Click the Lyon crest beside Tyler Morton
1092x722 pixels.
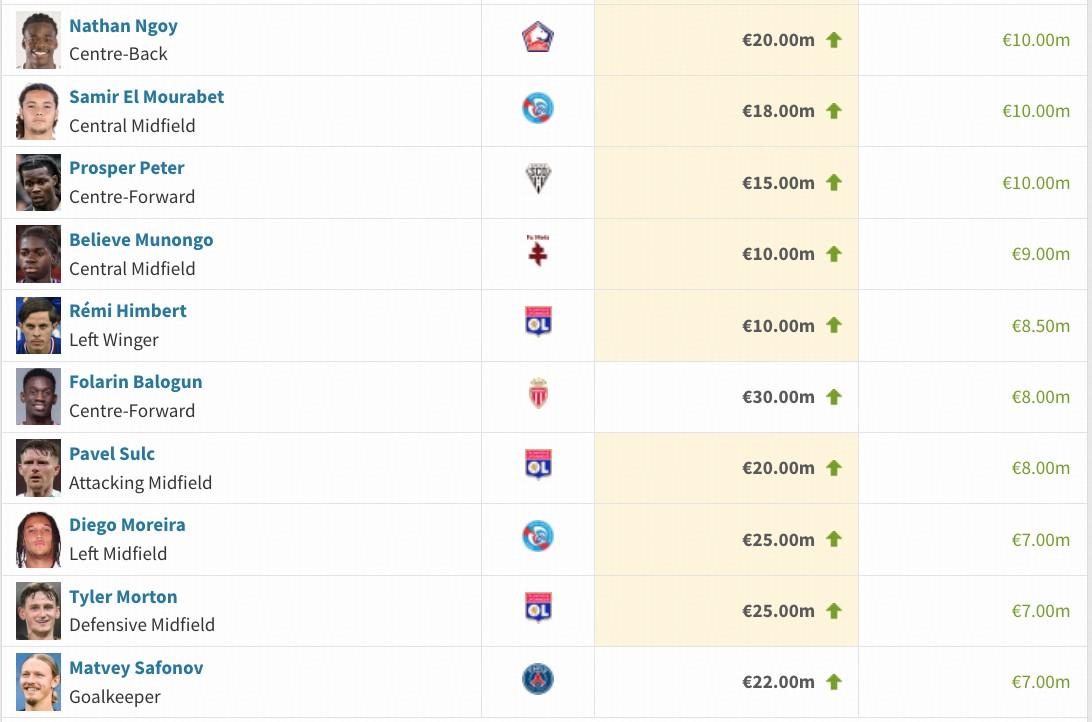(538, 608)
